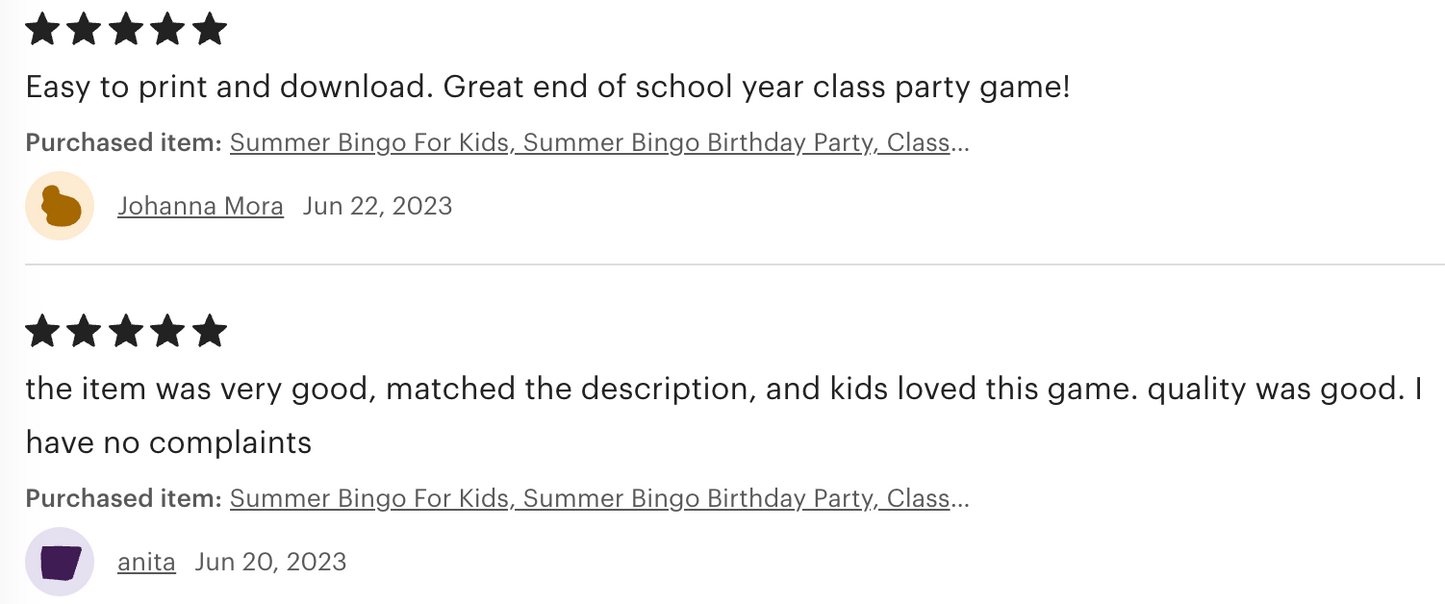This screenshot has width=1445, height=604.
Task: Click the Jun 22, 2023 review date
Action: pos(377,206)
